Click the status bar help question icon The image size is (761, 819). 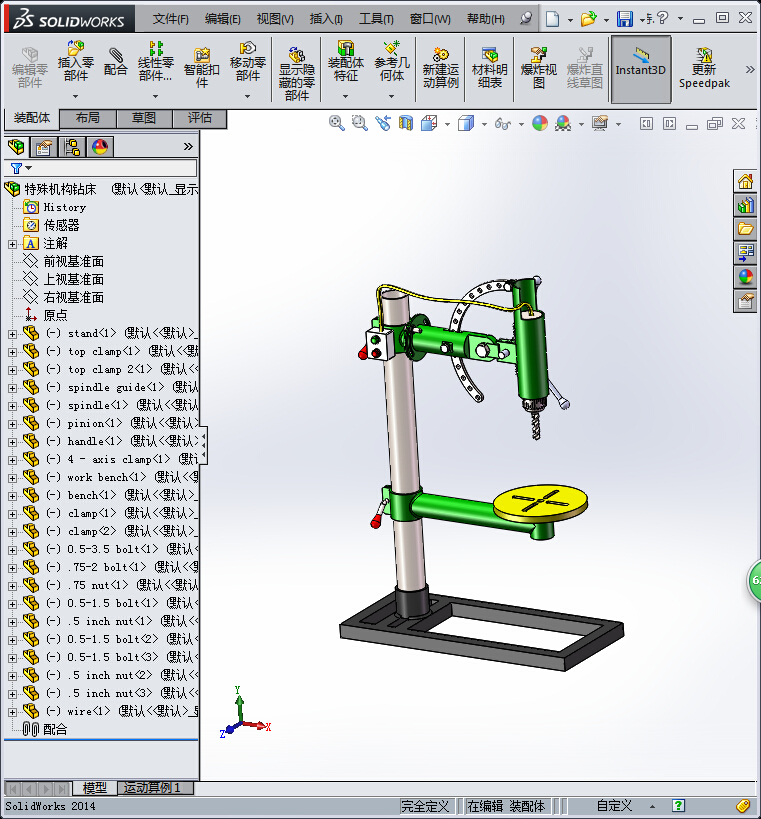pyautogui.click(x=678, y=806)
